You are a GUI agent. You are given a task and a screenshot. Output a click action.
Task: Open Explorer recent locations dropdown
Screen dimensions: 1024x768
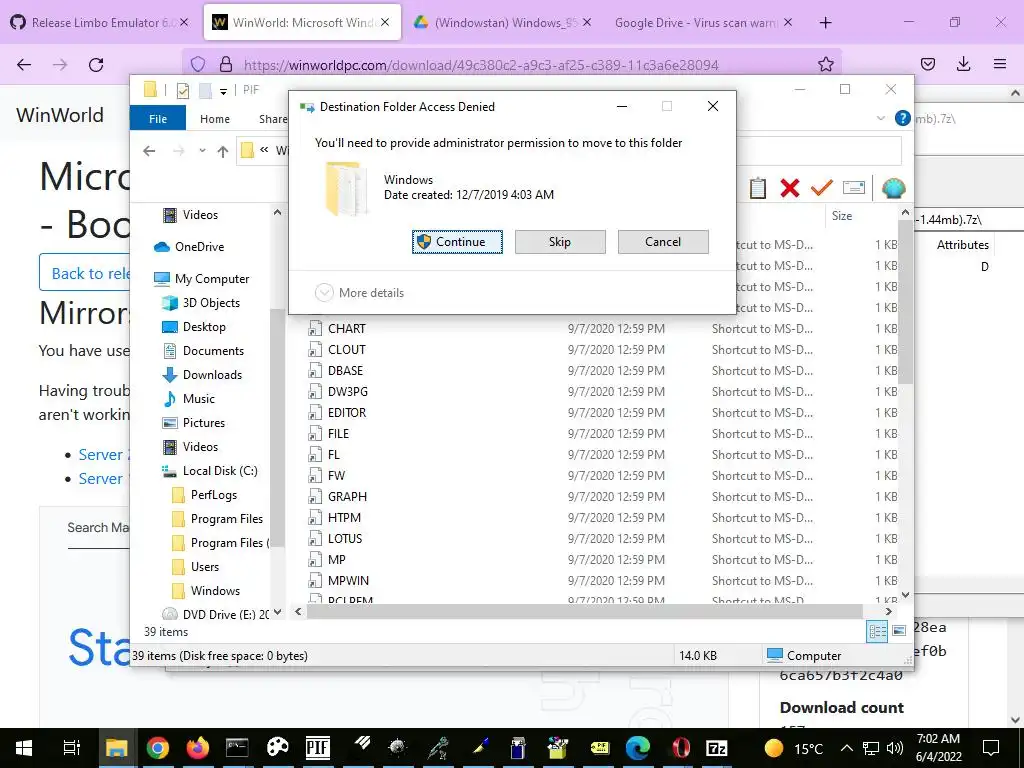(202, 152)
